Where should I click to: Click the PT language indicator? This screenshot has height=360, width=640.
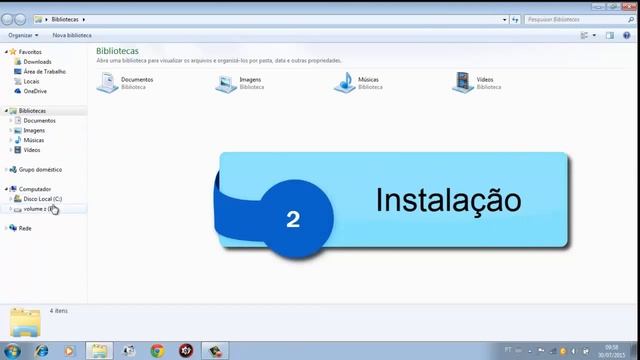point(508,350)
